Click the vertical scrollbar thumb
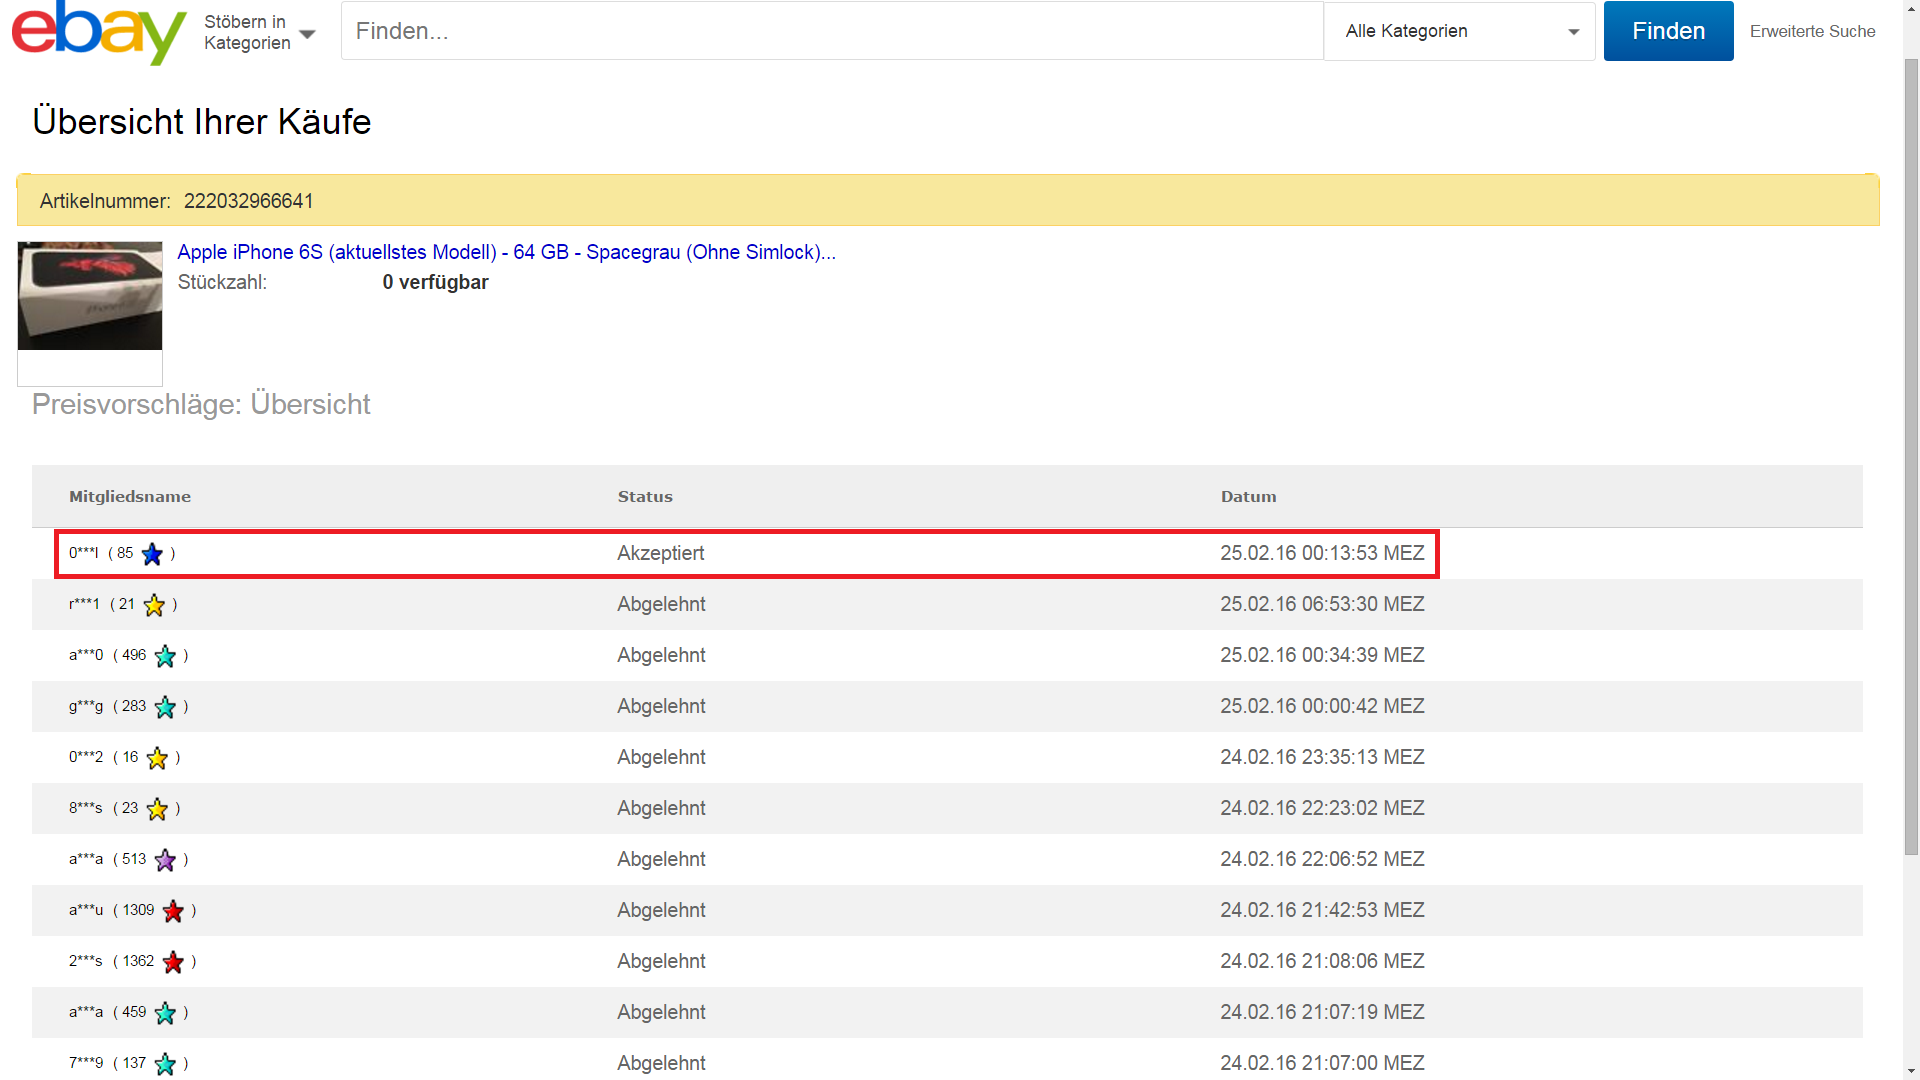This screenshot has height=1080, width=1920. [x=1911, y=456]
